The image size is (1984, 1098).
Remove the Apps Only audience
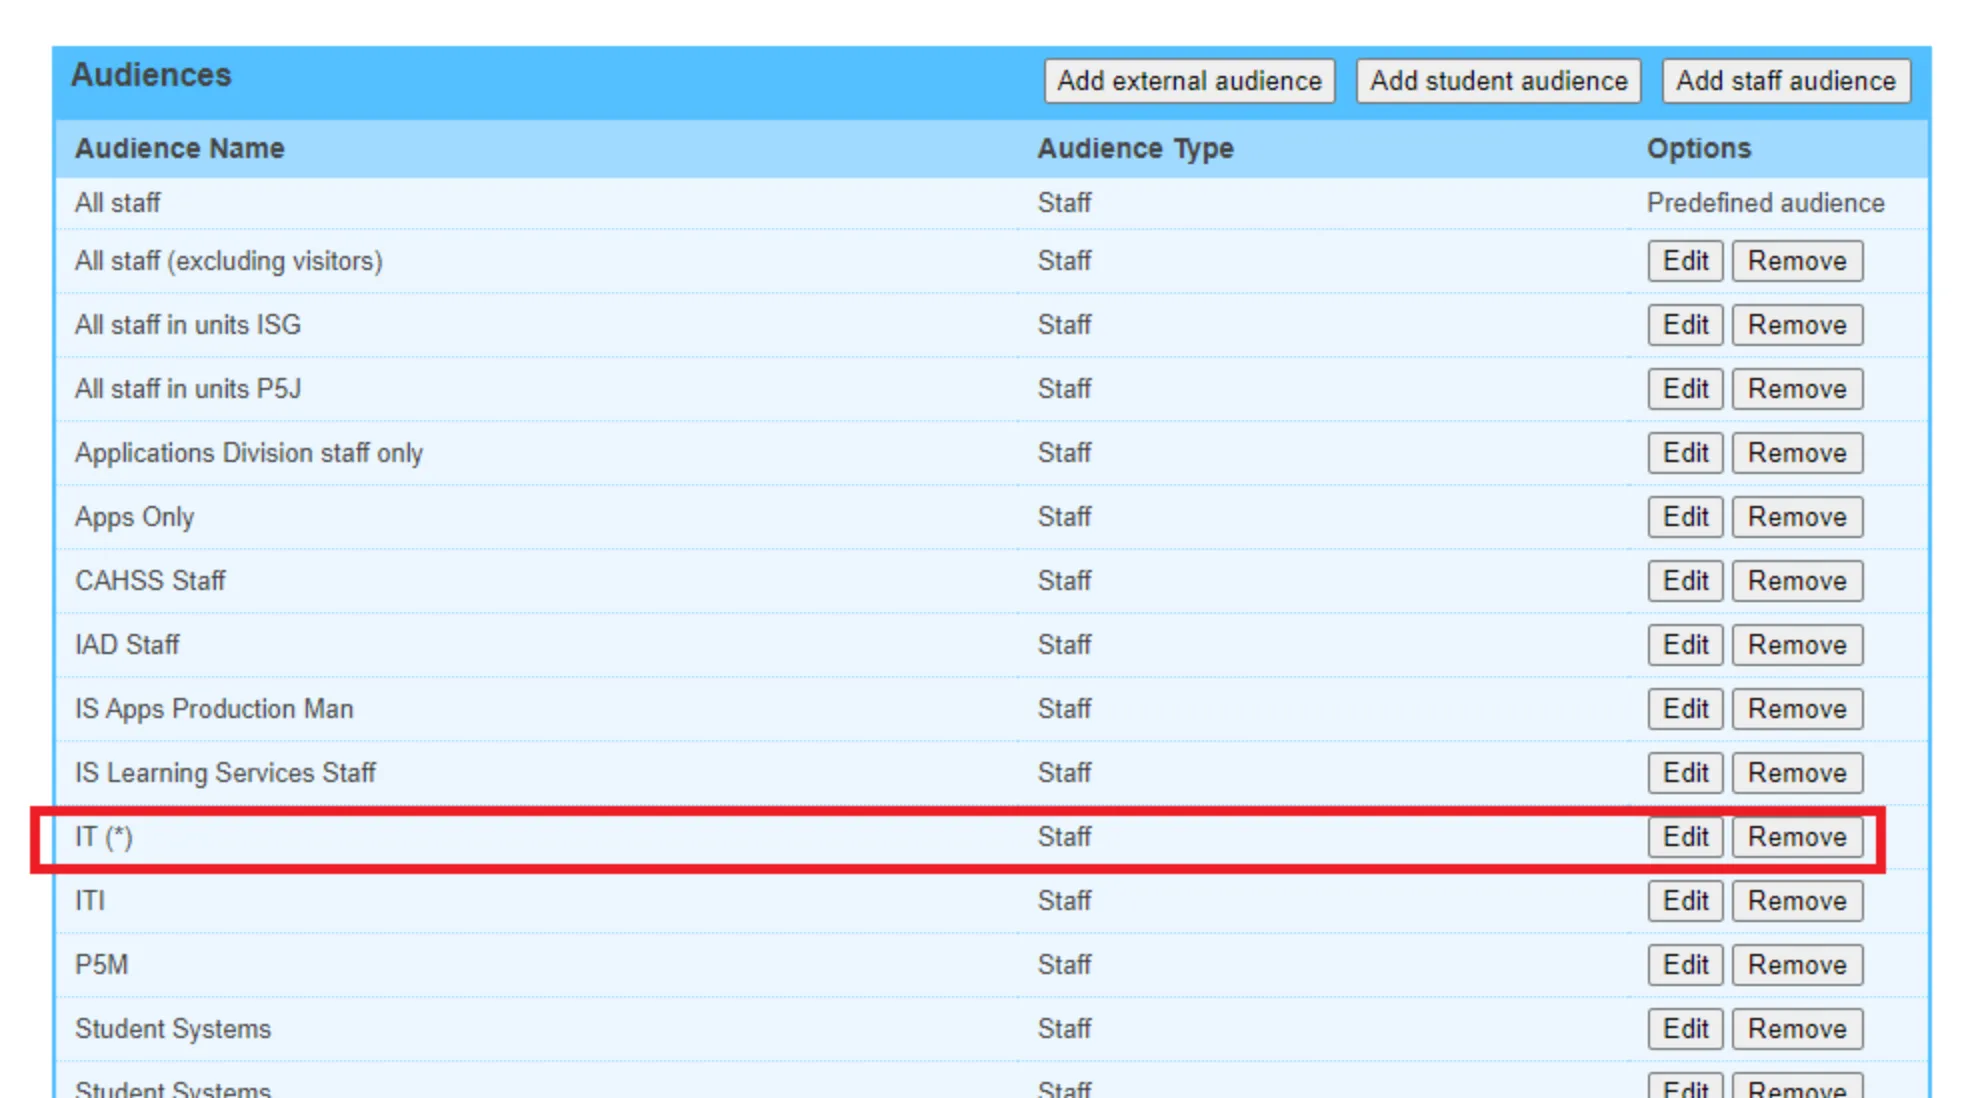point(1796,517)
